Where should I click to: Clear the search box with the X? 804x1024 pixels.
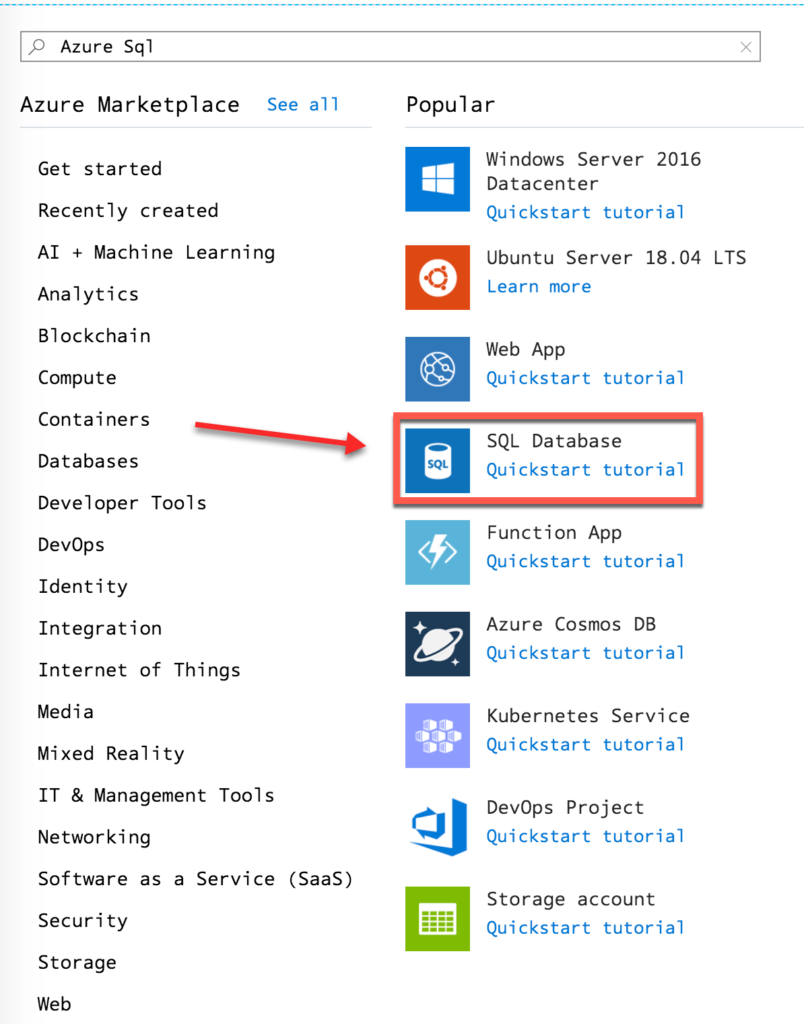click(746, 47)
